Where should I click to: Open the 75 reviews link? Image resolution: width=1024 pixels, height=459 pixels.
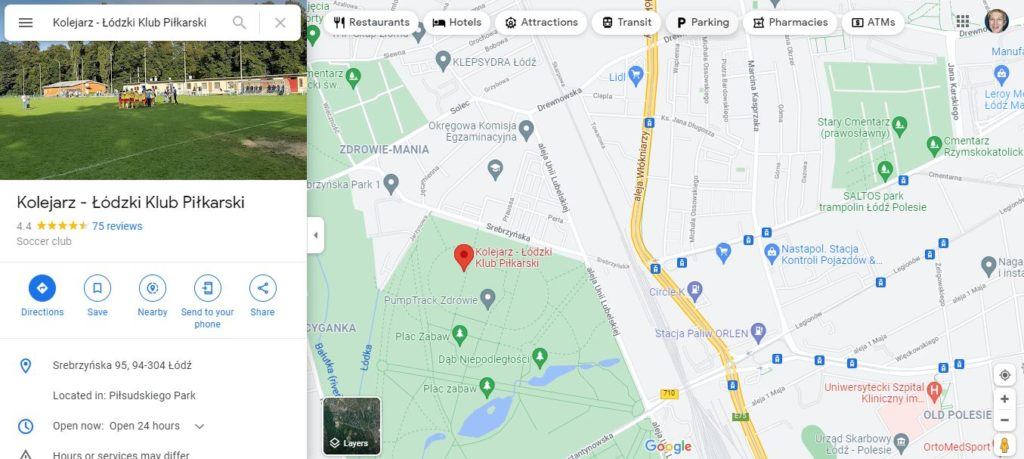coord(117,227)
